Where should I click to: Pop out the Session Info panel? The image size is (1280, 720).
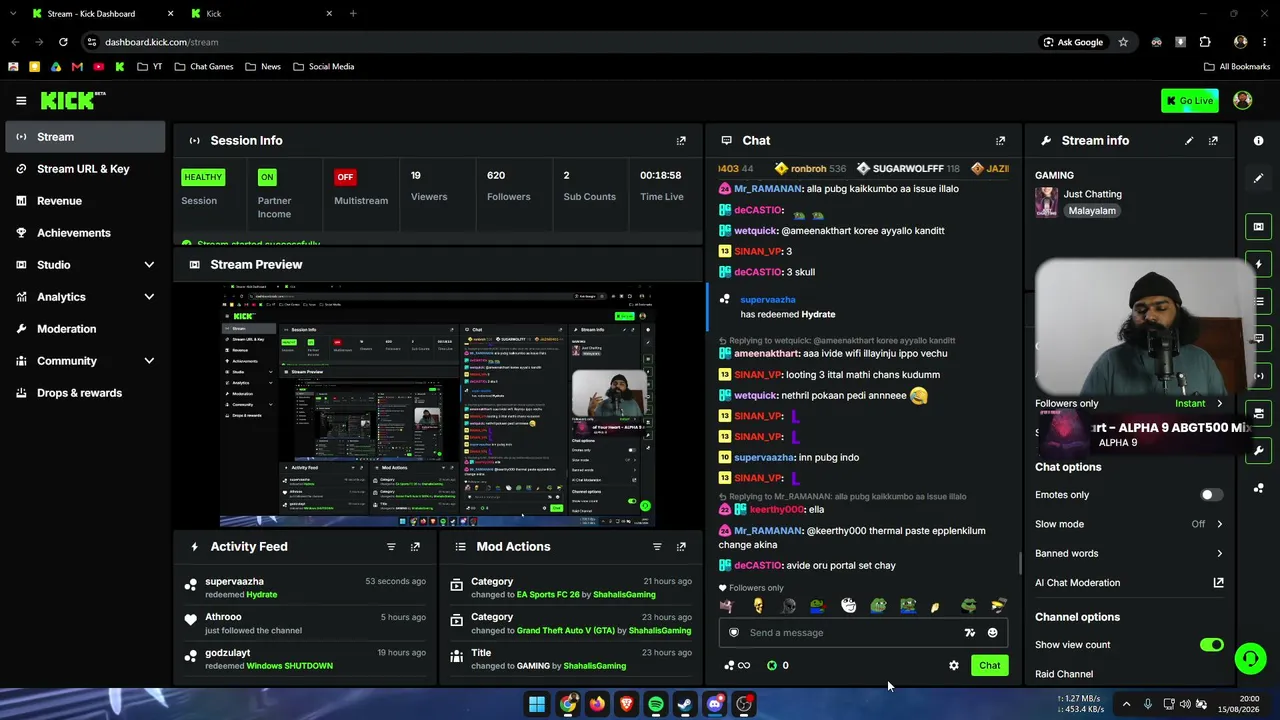[x=681, y=141]
